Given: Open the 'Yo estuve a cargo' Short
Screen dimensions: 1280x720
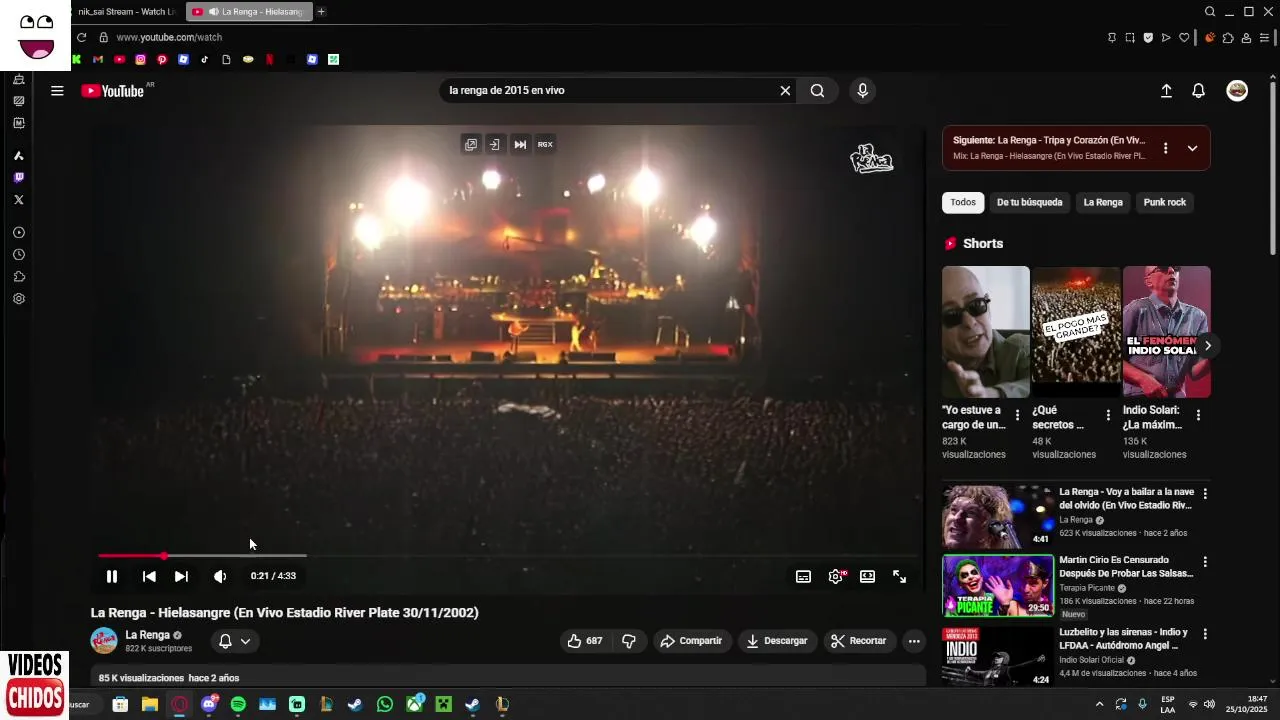Looking at the screenshot, I should (x=985, y=332).
